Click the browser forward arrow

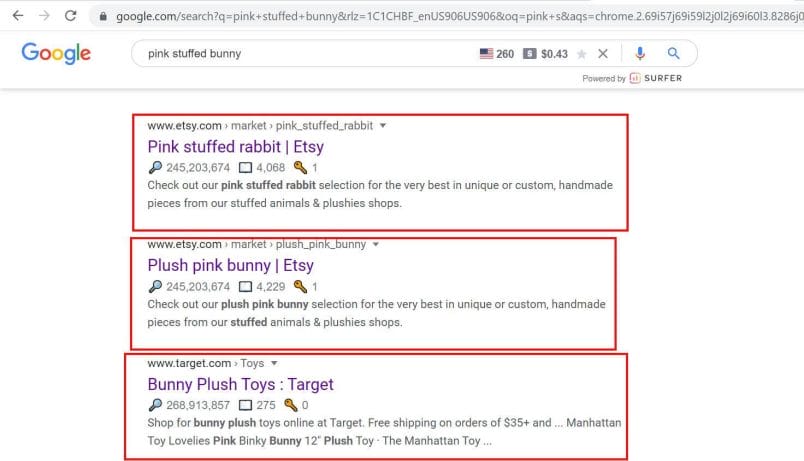point(44,16)
